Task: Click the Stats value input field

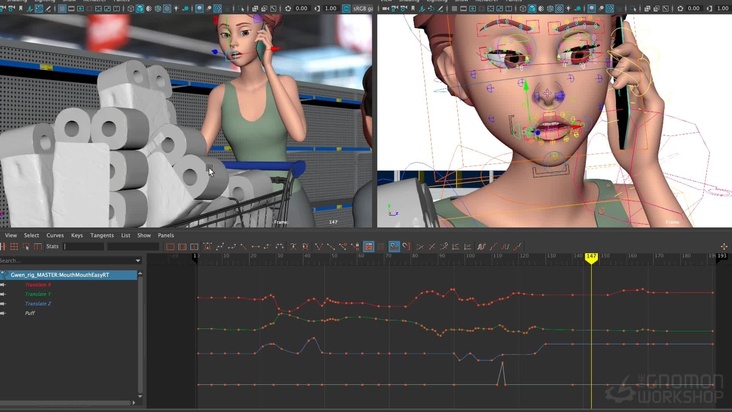Action: 83,246
